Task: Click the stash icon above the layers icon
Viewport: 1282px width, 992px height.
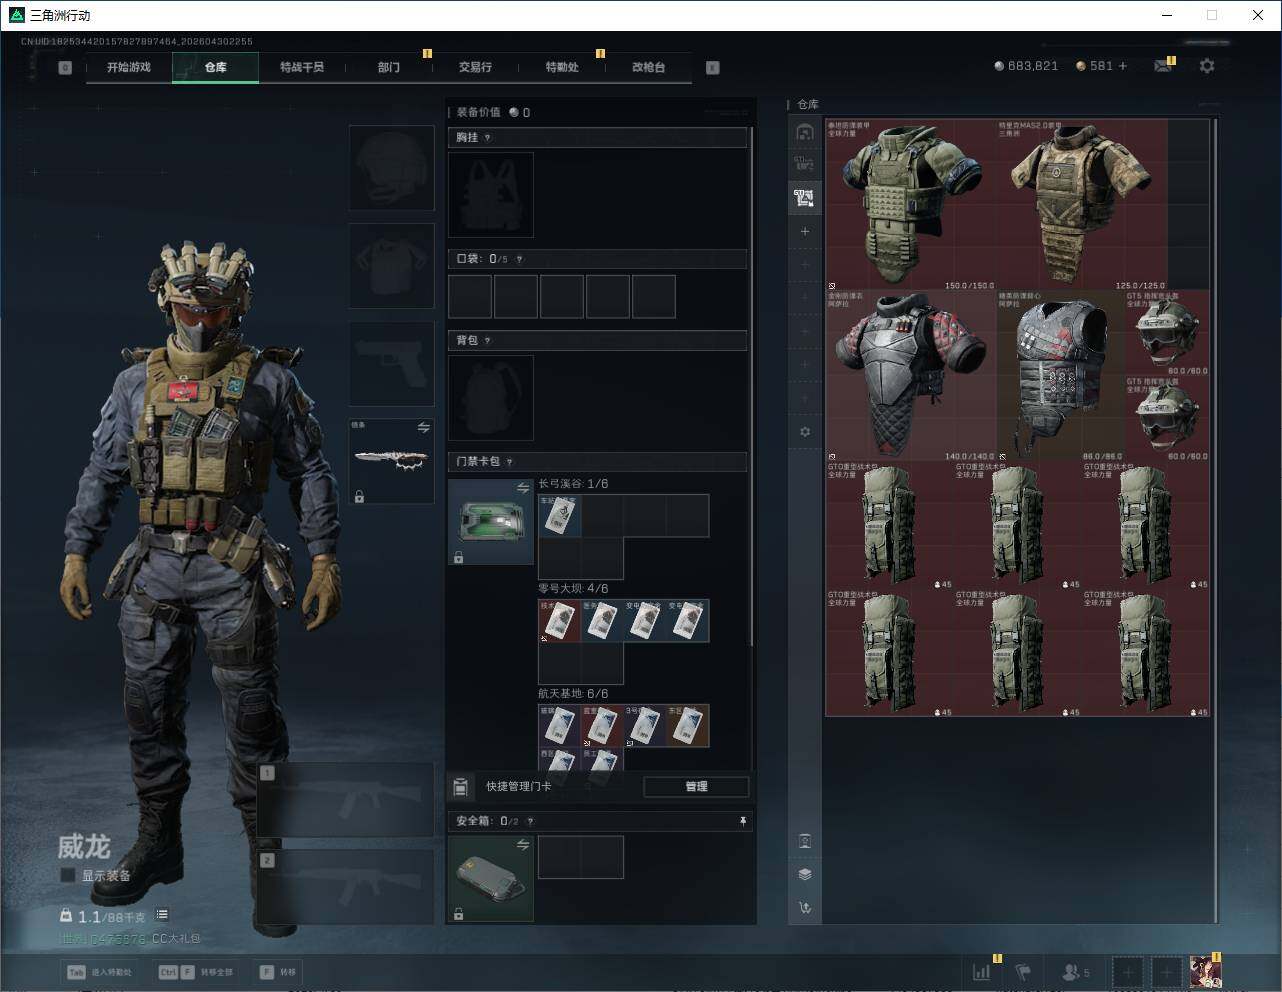Action: tap(805, 841)
